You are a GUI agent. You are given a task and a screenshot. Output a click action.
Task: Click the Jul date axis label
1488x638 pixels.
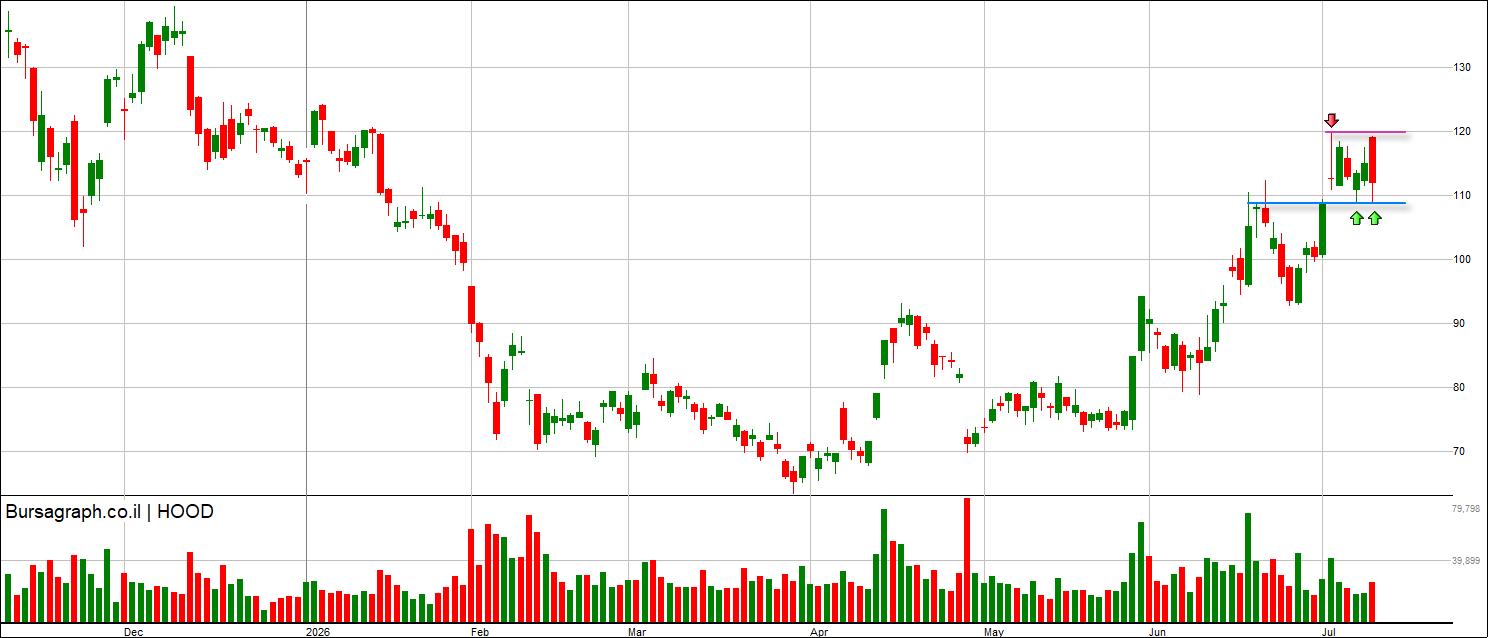(x=1330, y=632)
